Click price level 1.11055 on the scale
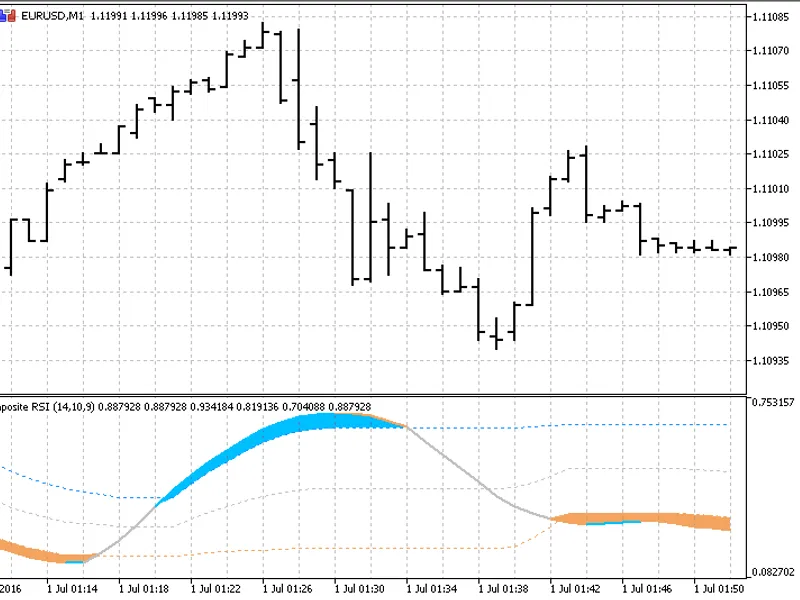This screenshot has height=600, width=800. 770,85
